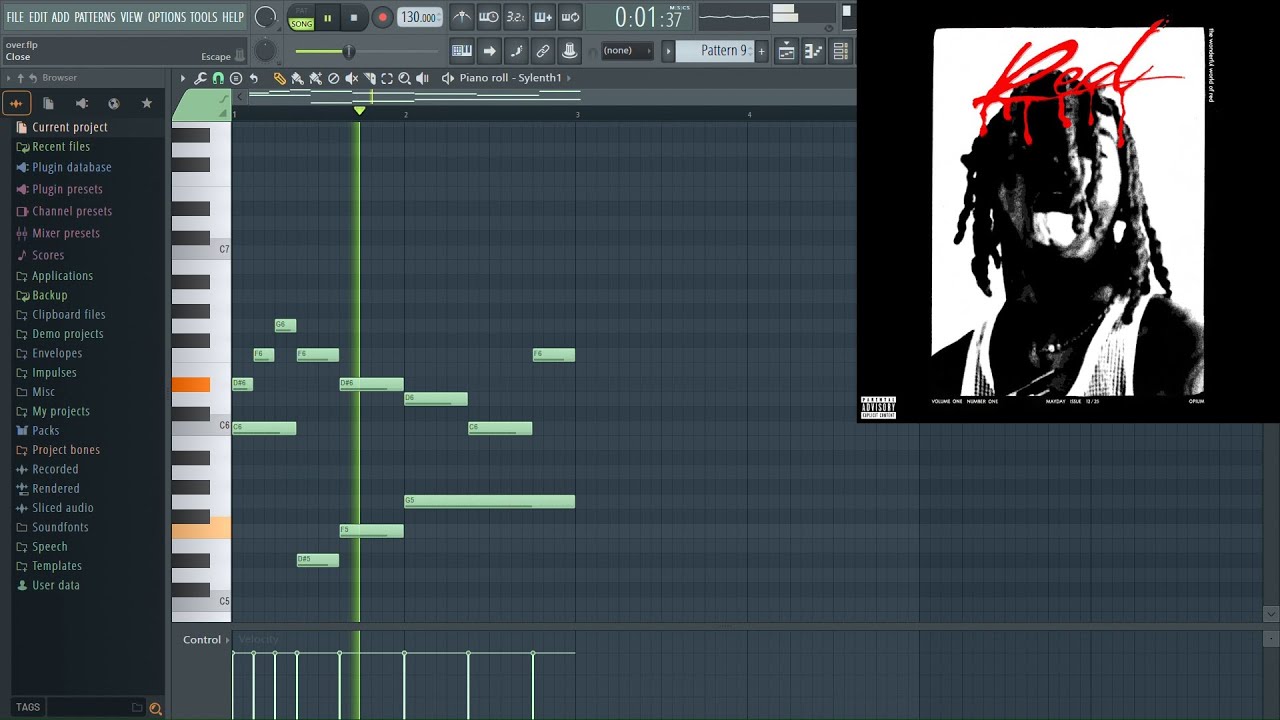Stop playback
This screenshot has height=720, width=1280.
tap(354, 18)
